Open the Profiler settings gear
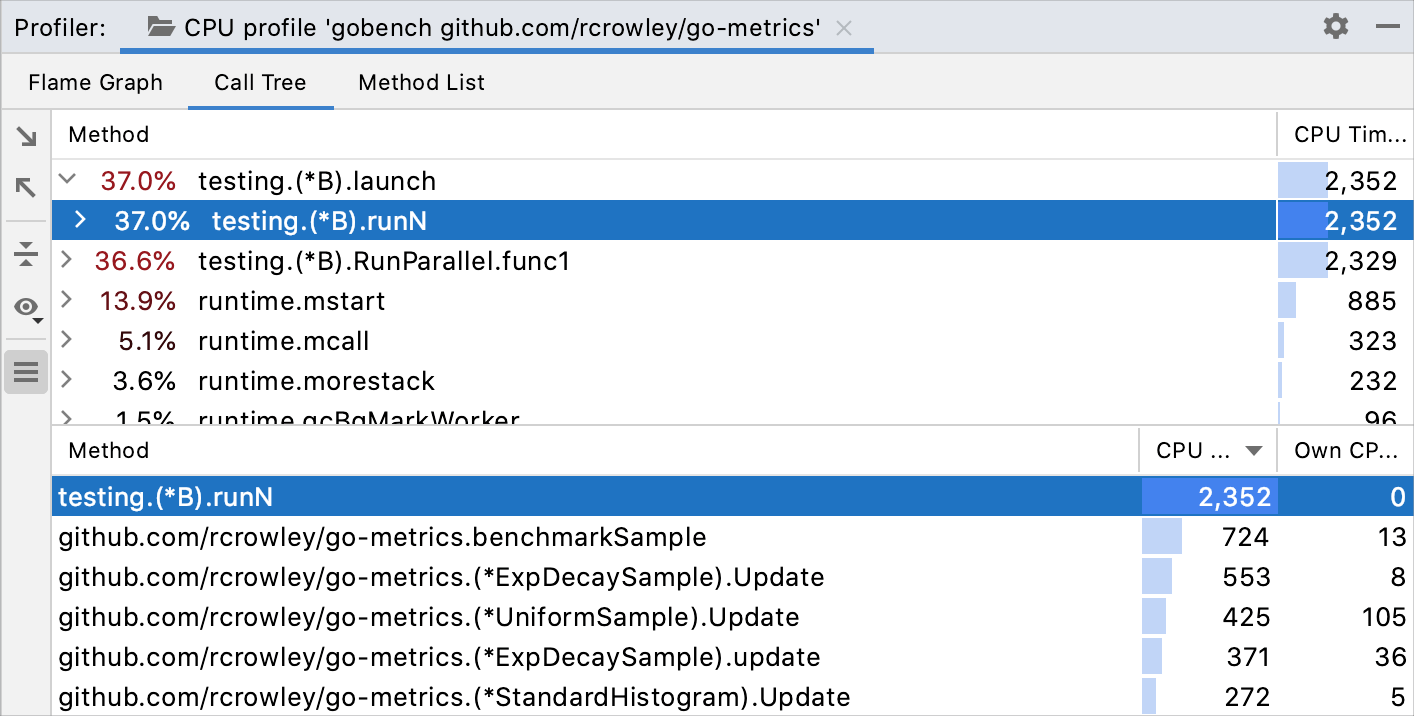The width and height of the screenshot is (1414, 716). (x=1335, y=27)
